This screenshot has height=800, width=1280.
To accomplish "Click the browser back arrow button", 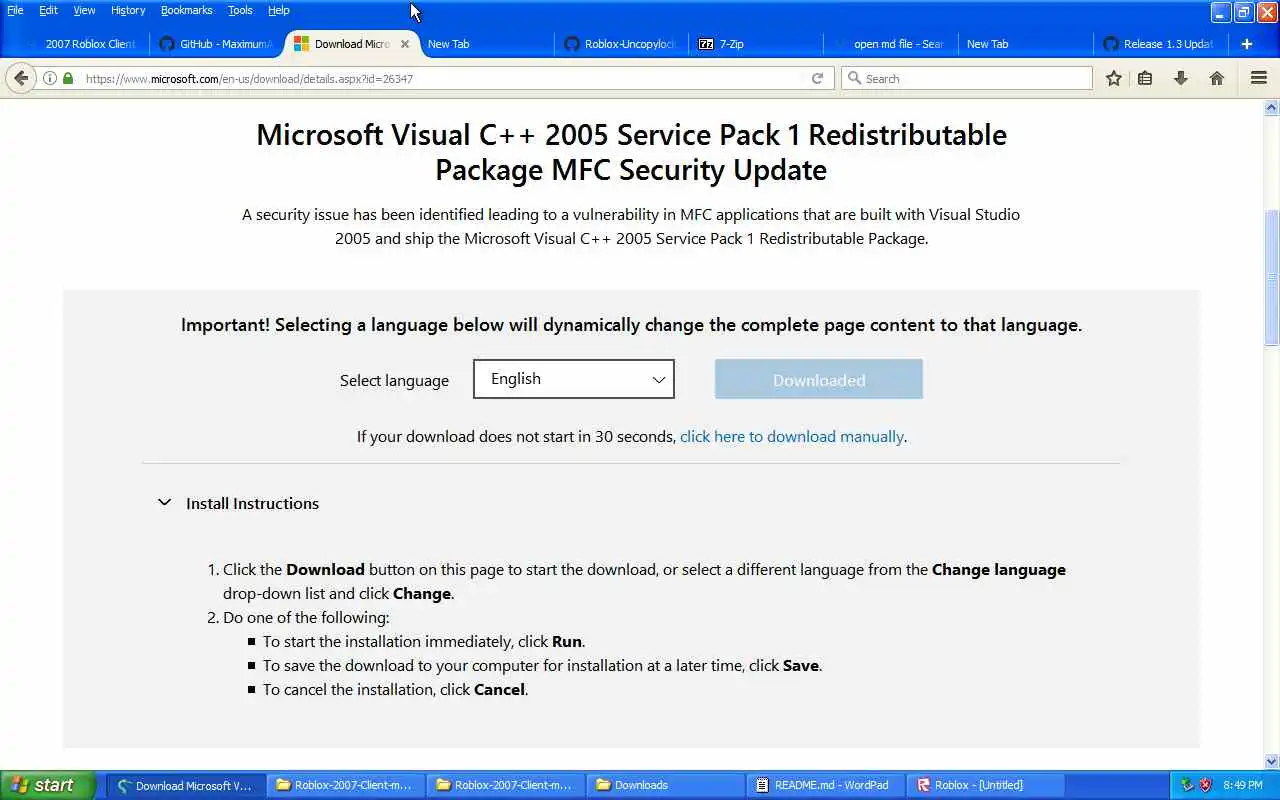I will coord(21,78).
